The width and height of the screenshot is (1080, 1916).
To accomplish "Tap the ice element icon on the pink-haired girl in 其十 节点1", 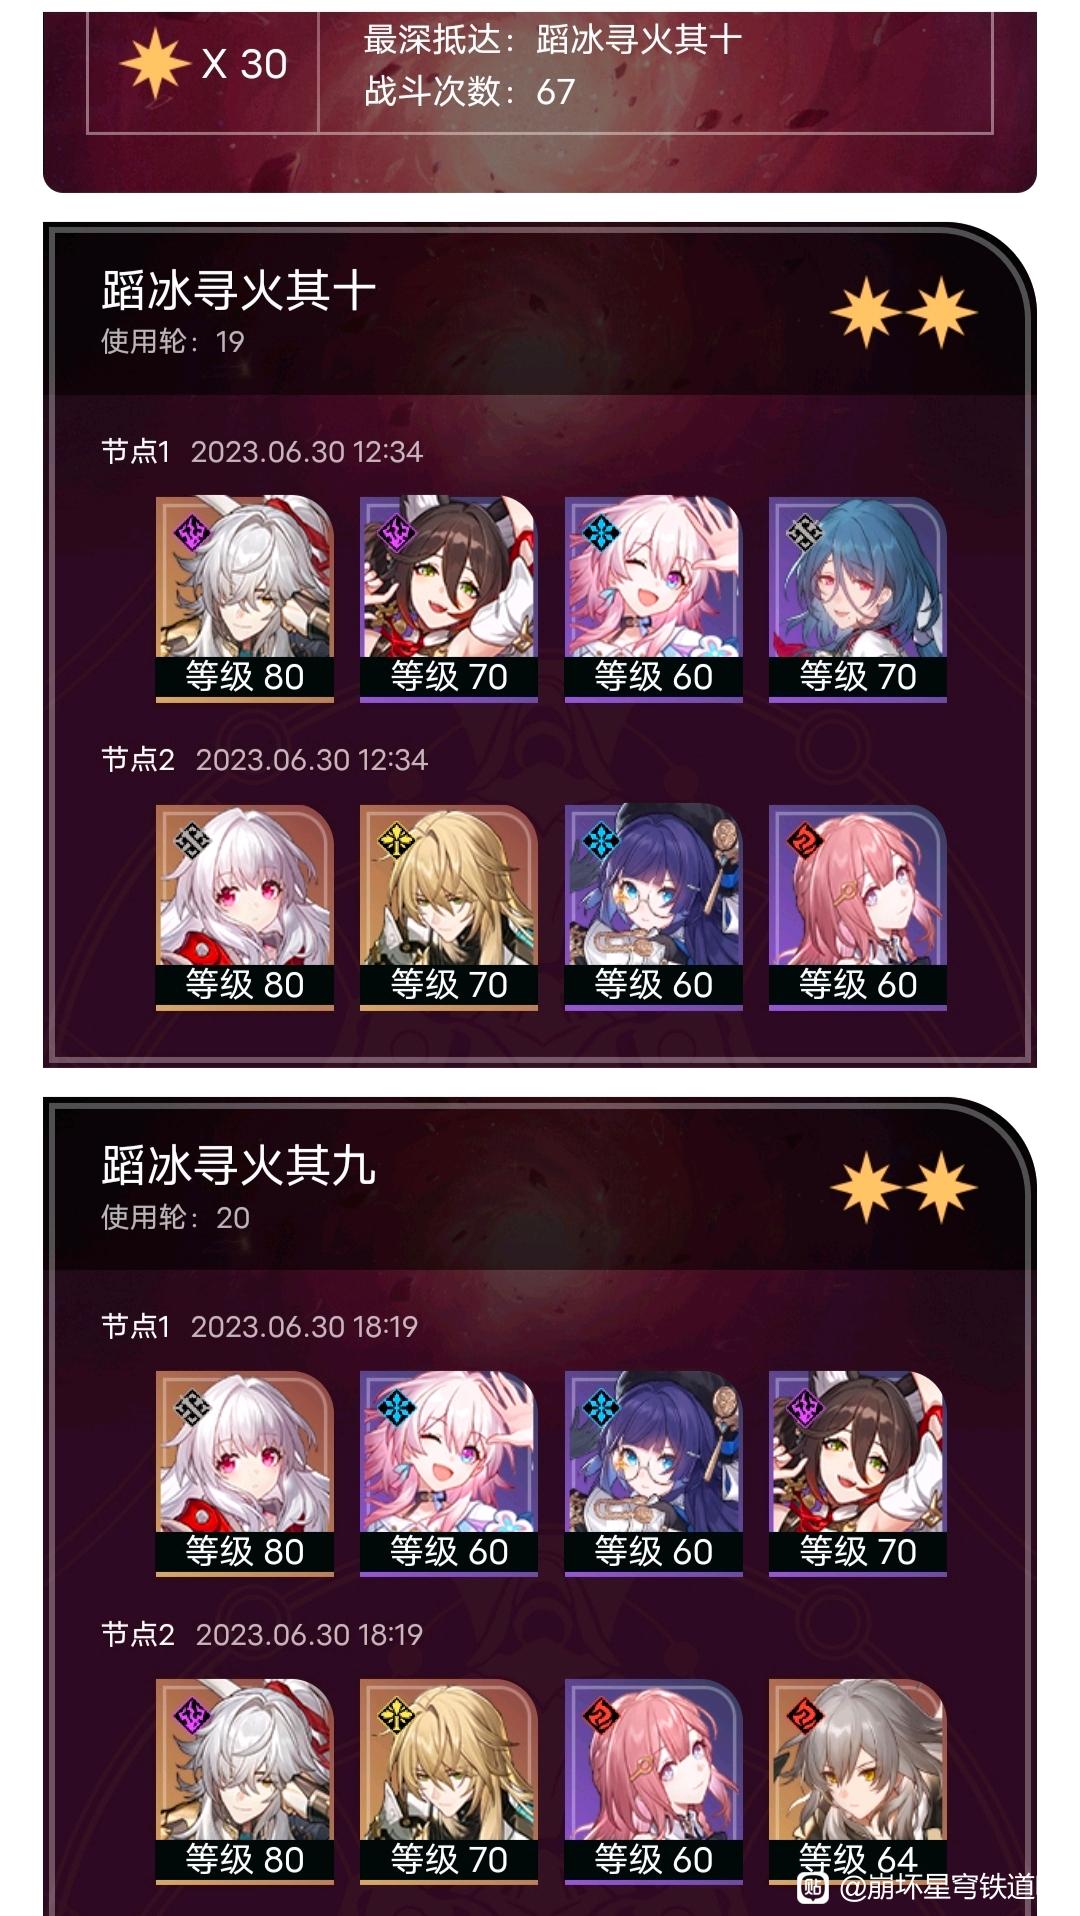I will click(x=600, y=532).
